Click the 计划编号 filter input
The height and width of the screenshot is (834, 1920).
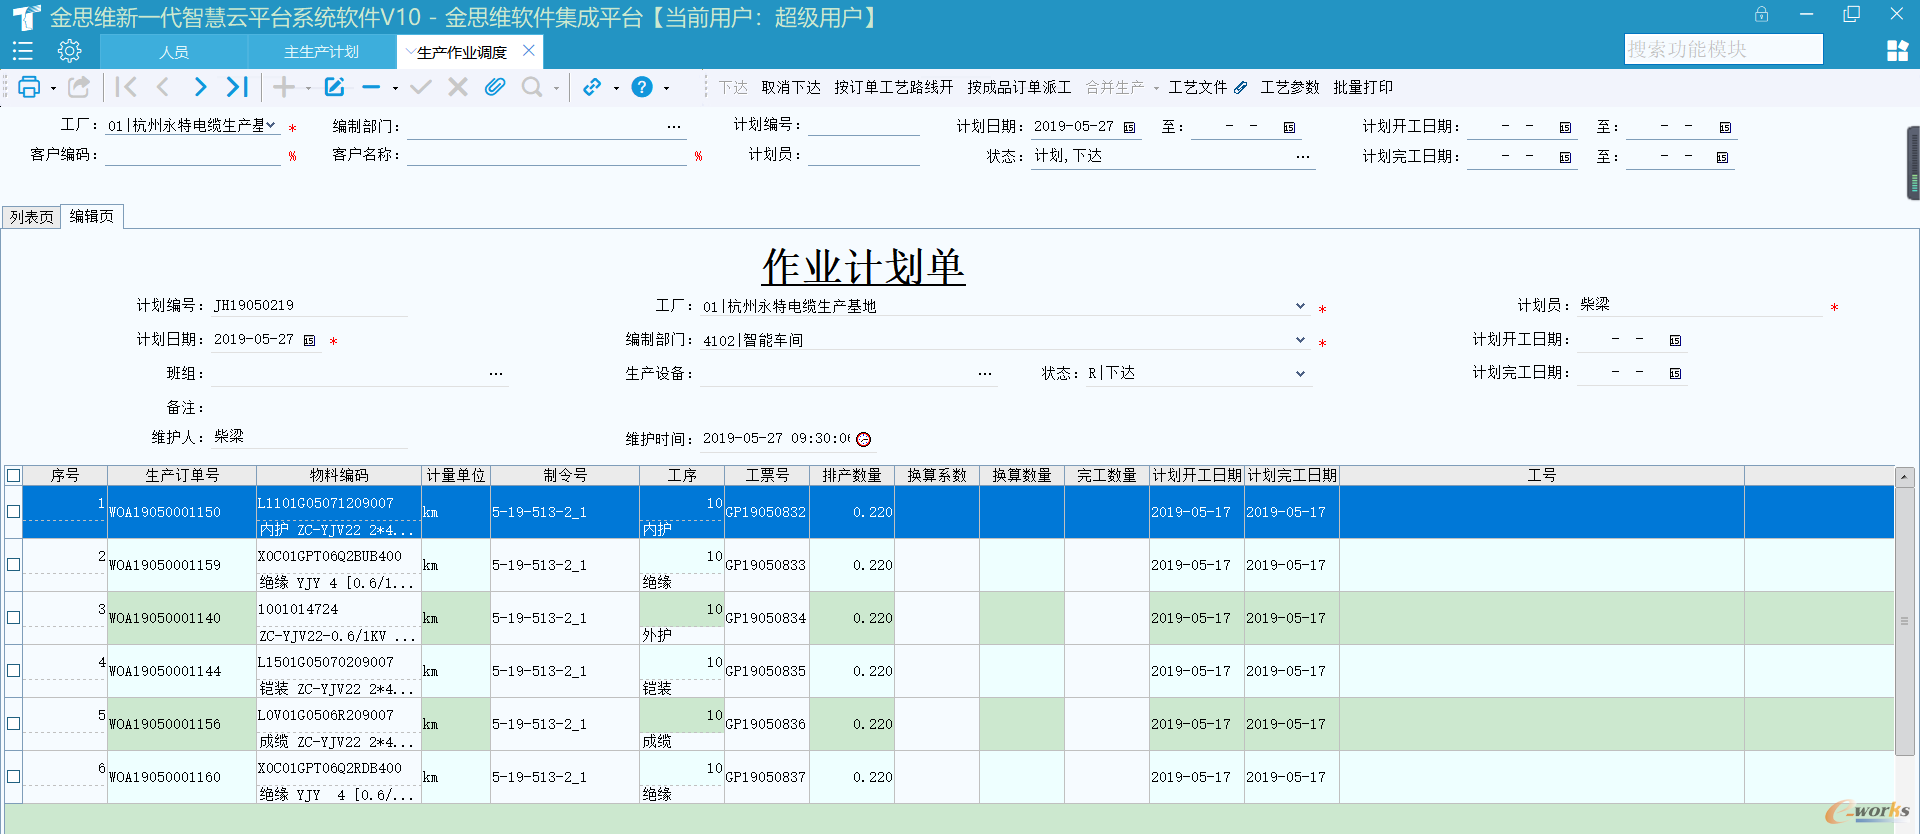click(x=864, y=125)
